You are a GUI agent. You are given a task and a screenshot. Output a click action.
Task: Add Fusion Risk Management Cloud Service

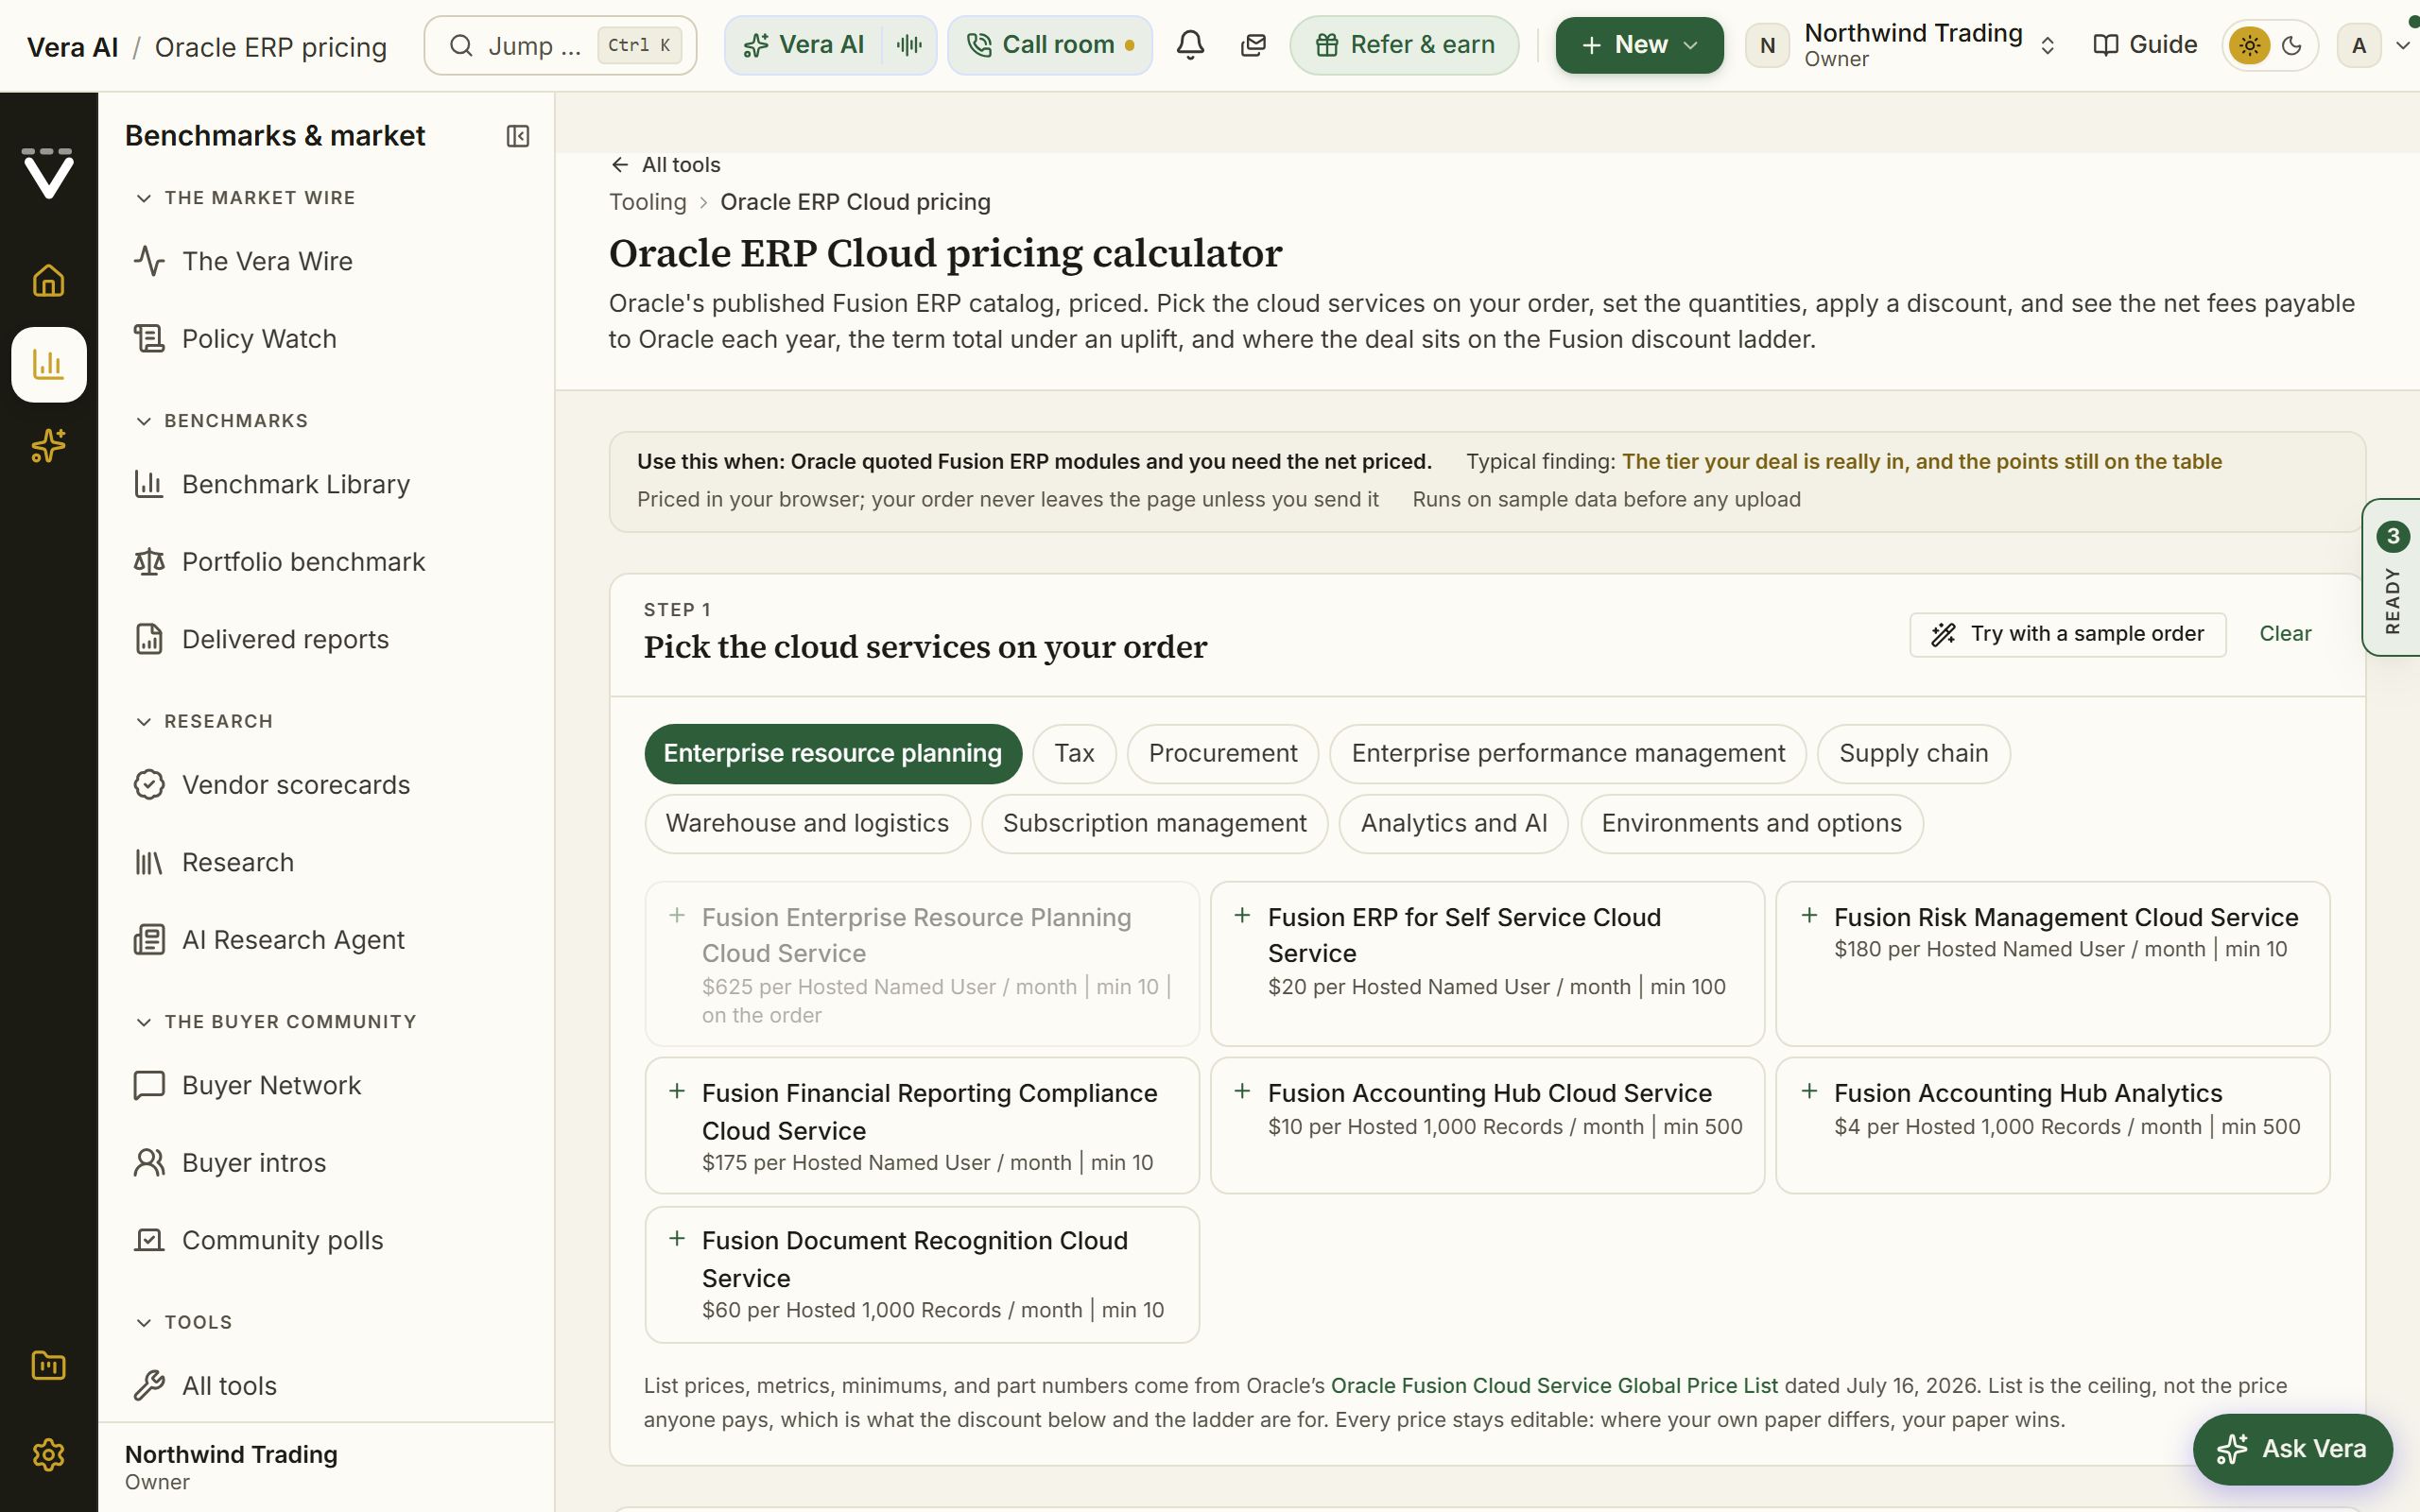(x=2052, y=963)
